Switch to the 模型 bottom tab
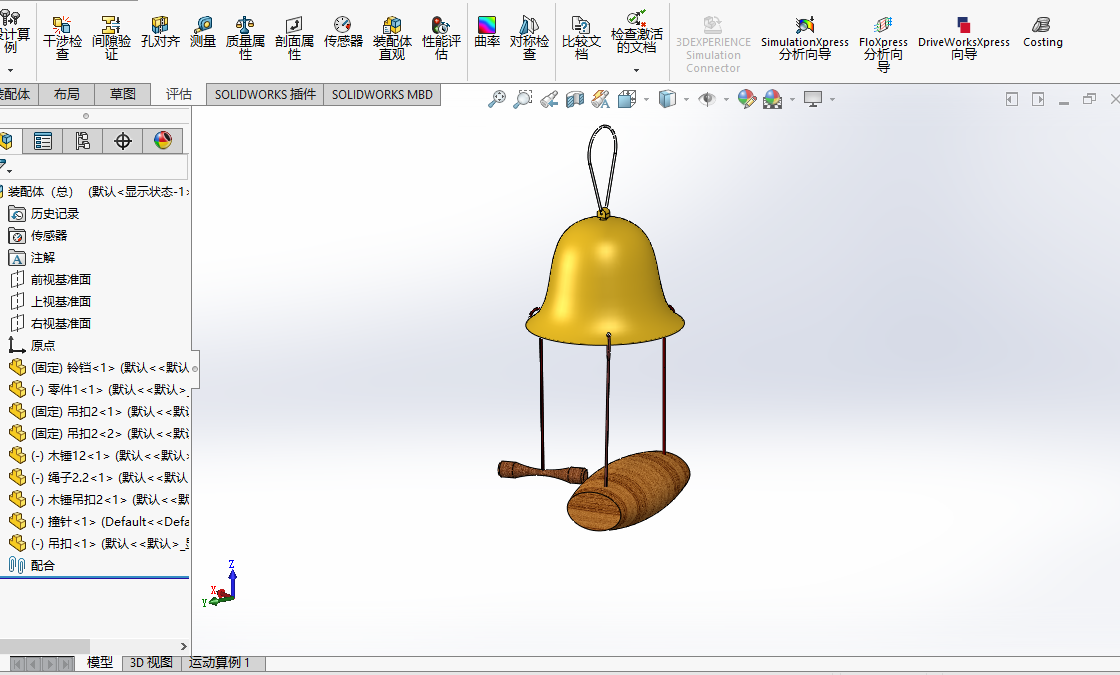This screenshot has height=675, width=1120. (x=99, y=663)
